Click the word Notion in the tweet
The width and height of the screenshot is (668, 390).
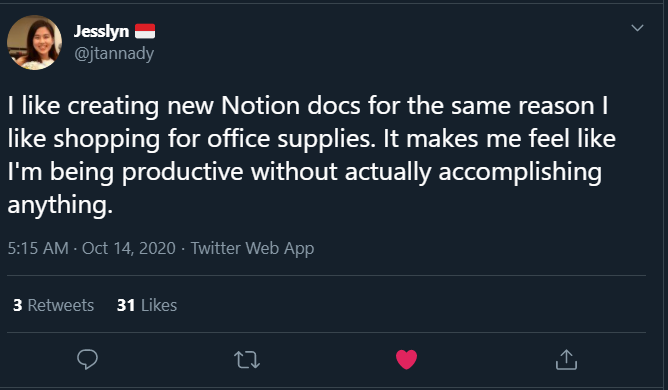(260, 105)
